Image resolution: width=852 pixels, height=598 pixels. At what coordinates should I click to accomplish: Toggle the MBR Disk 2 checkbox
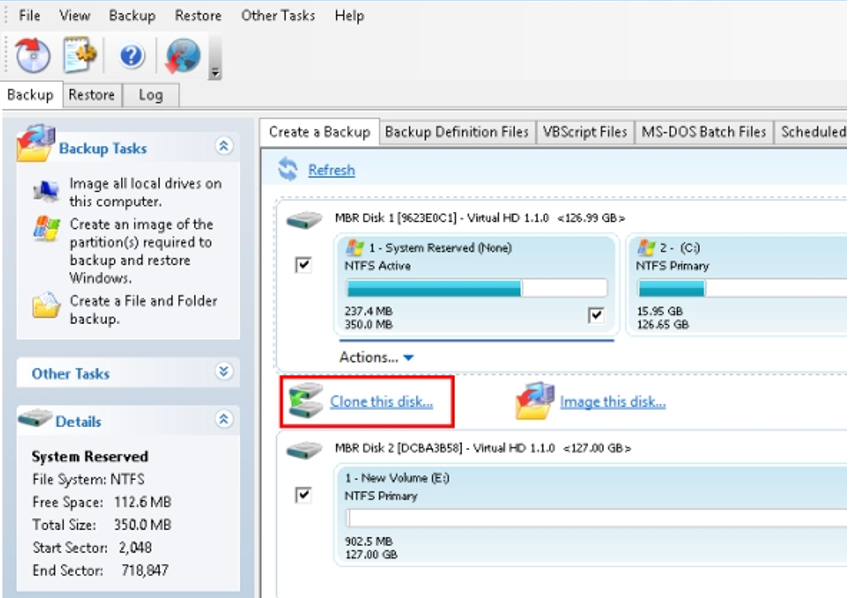[x=303, y=495]
